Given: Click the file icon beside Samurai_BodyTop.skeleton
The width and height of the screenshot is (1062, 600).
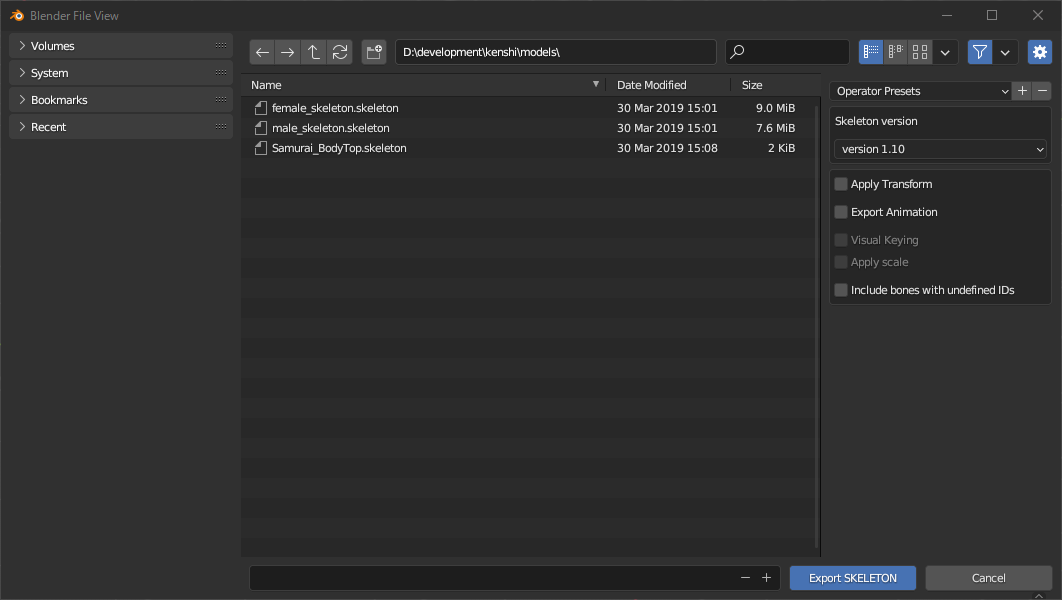Looking at the screenshot, I should point(261,148).
